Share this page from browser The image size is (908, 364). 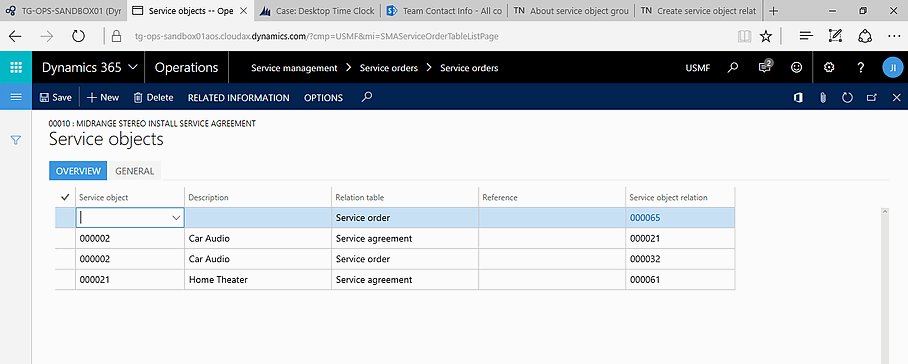(x=865, y=36)
